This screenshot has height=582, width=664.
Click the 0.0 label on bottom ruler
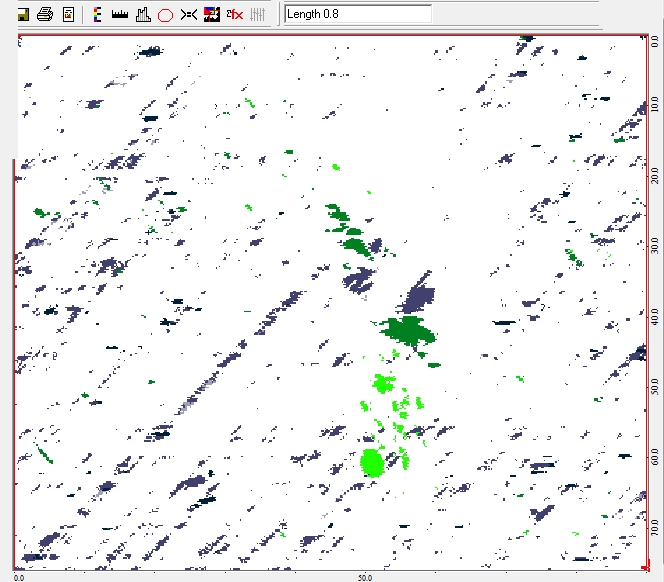coord(22,577)
